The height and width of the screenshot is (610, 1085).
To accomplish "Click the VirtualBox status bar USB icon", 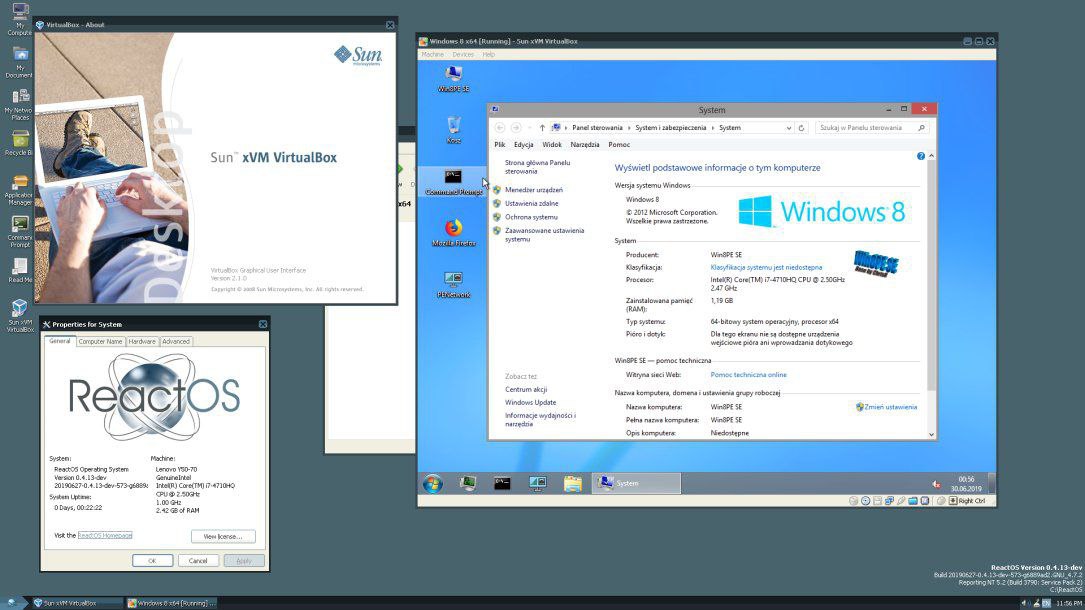I will click(x=901, y=501).
